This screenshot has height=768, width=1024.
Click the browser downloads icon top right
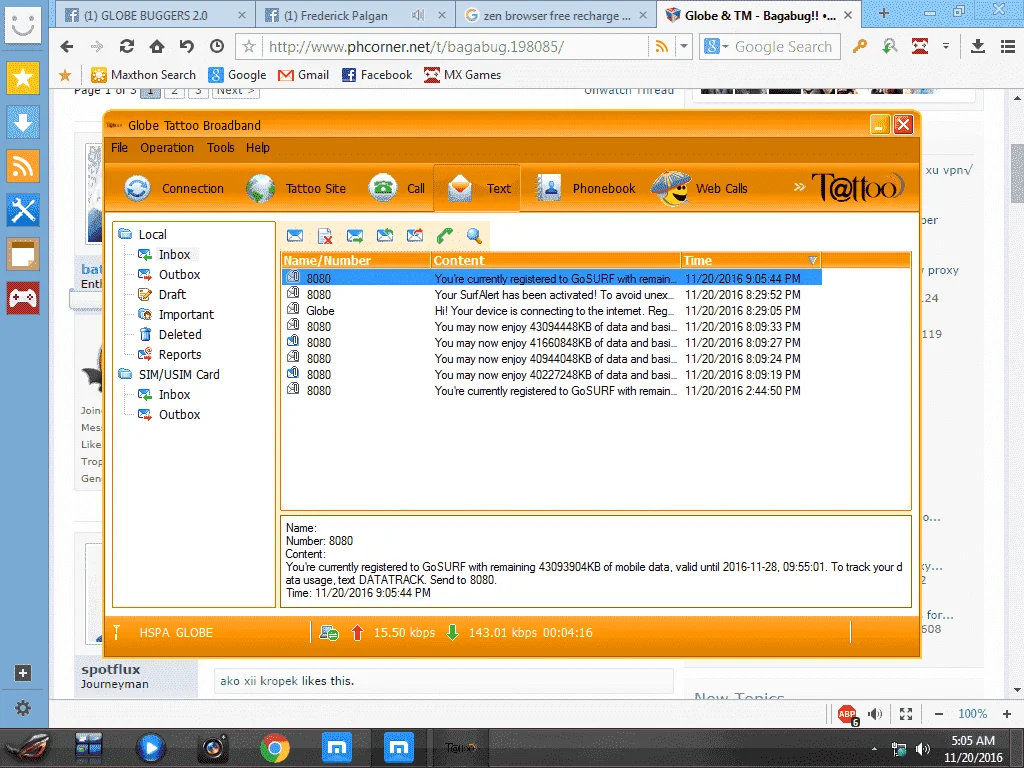pos(978,46)
